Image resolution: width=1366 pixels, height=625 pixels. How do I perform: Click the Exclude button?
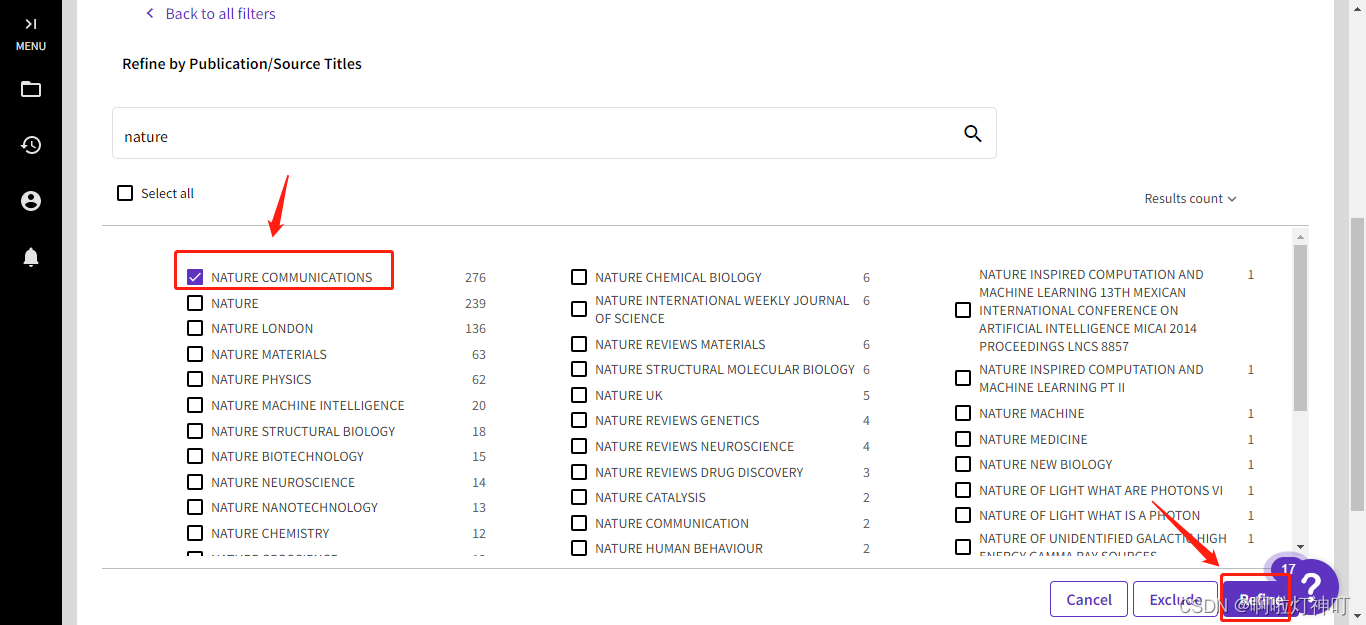[1175, 600]
